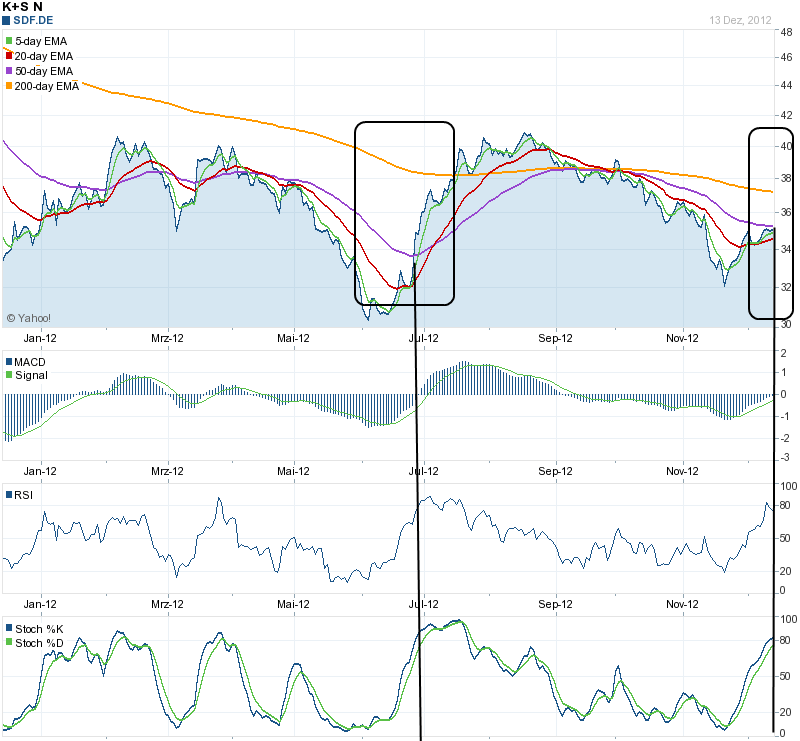Click the 100 value on RSI axis
This screenshot has height=741, width=800.
click(x=789, y=486)
